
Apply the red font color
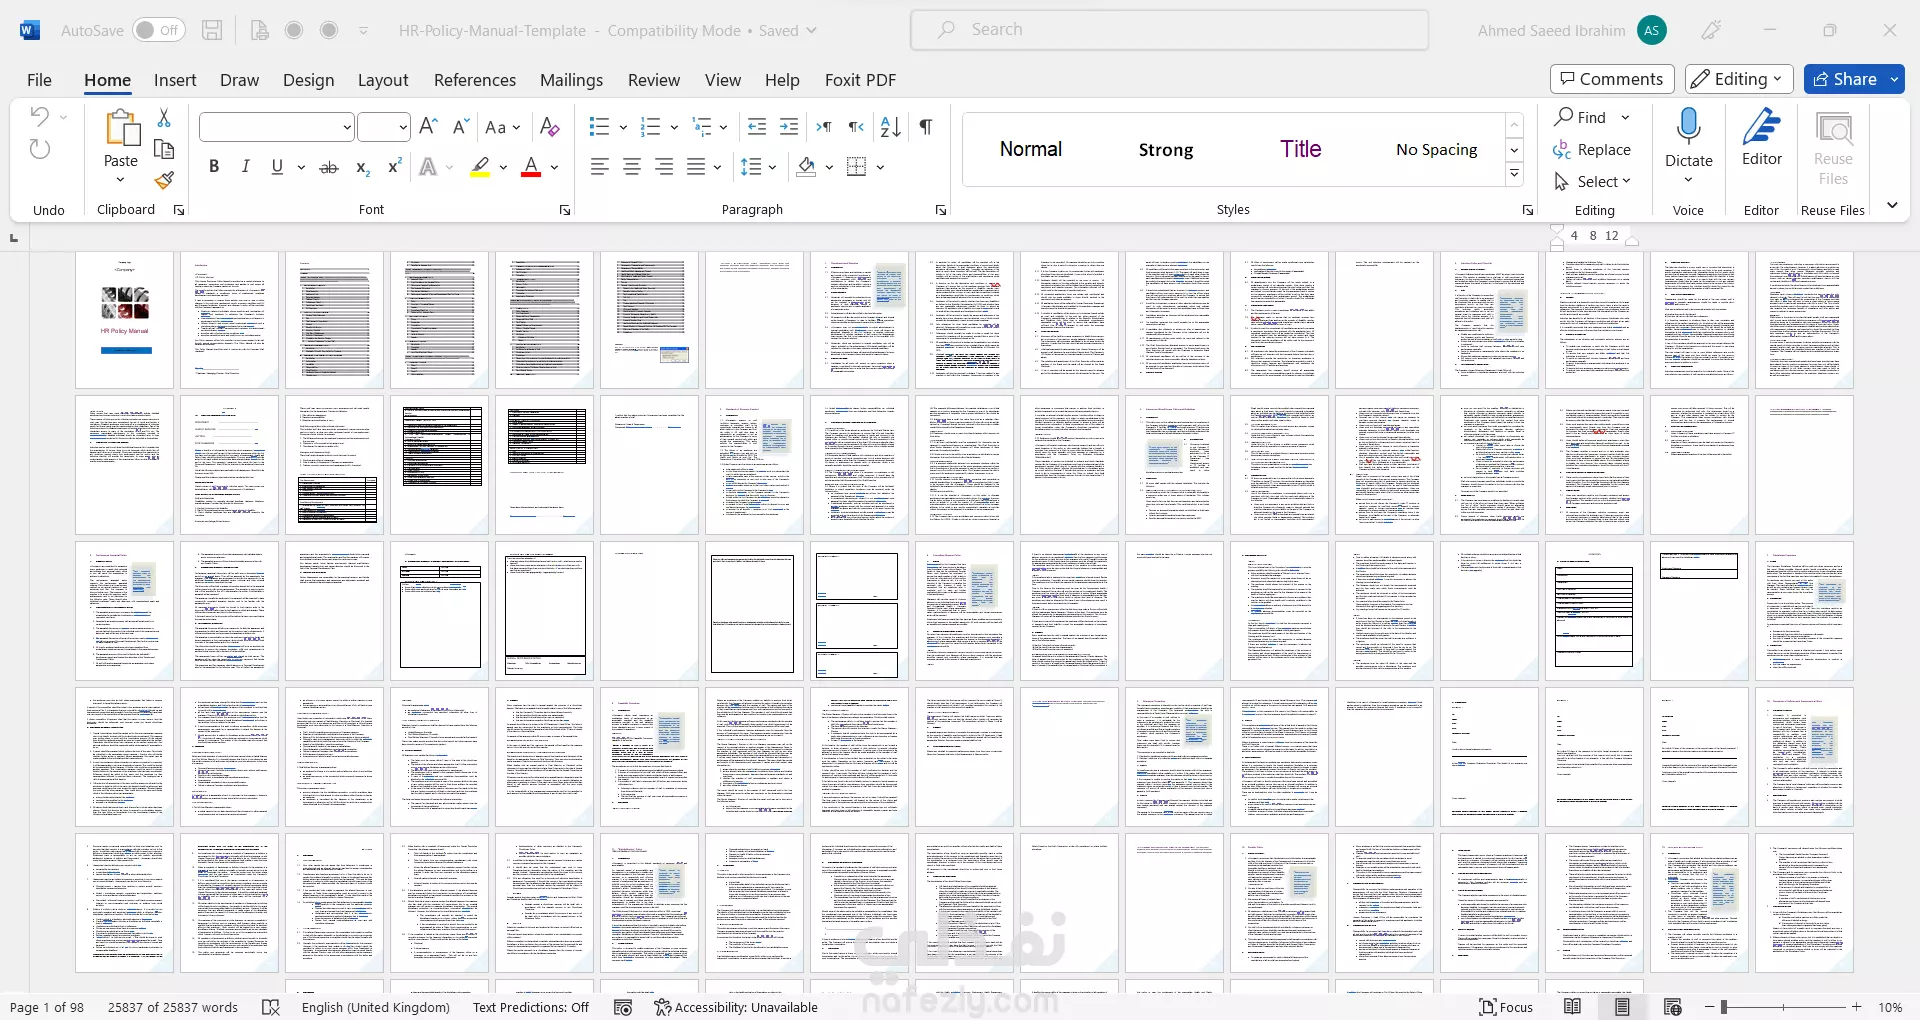click(532, 167)
